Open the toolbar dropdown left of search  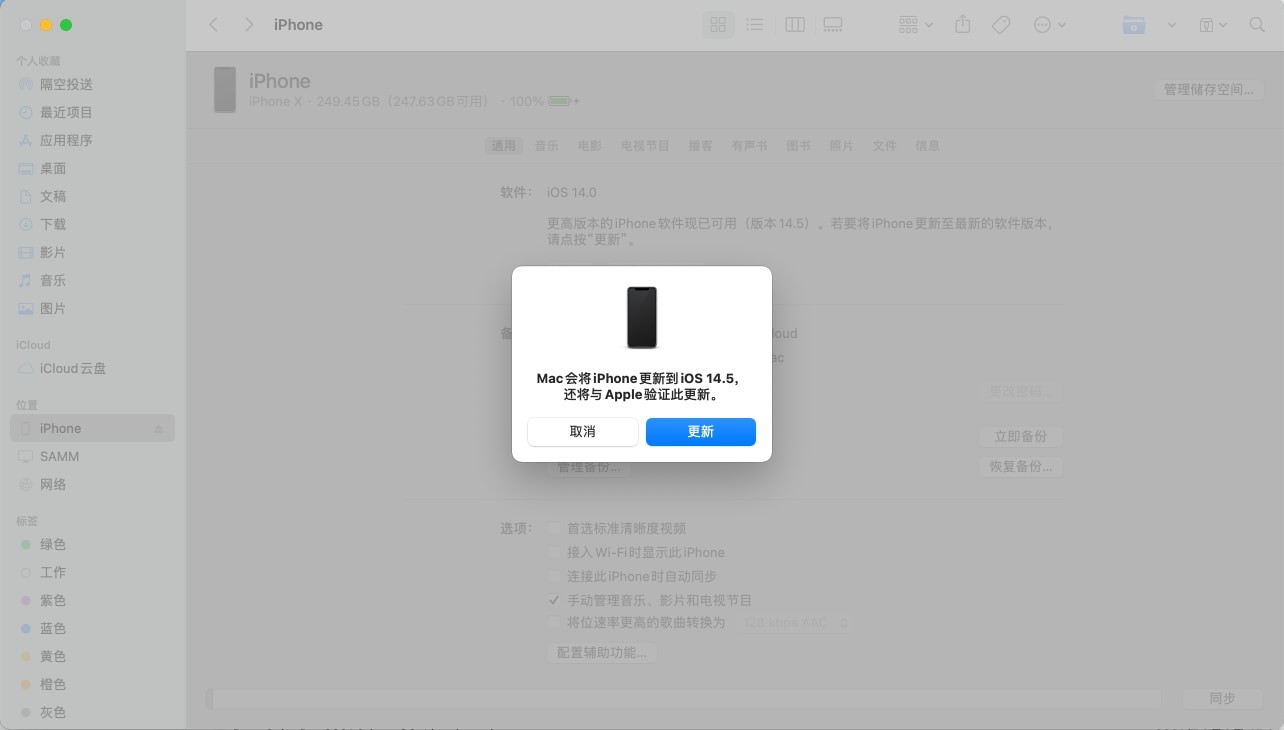pos(1212,25)
